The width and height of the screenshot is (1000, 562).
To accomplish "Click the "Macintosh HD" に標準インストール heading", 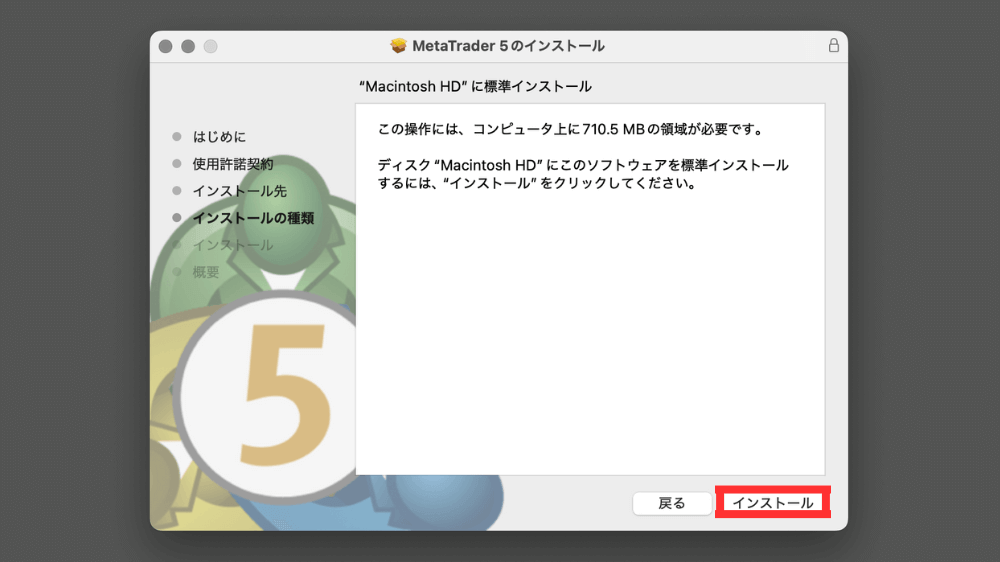I will click(x=475, y=86).
